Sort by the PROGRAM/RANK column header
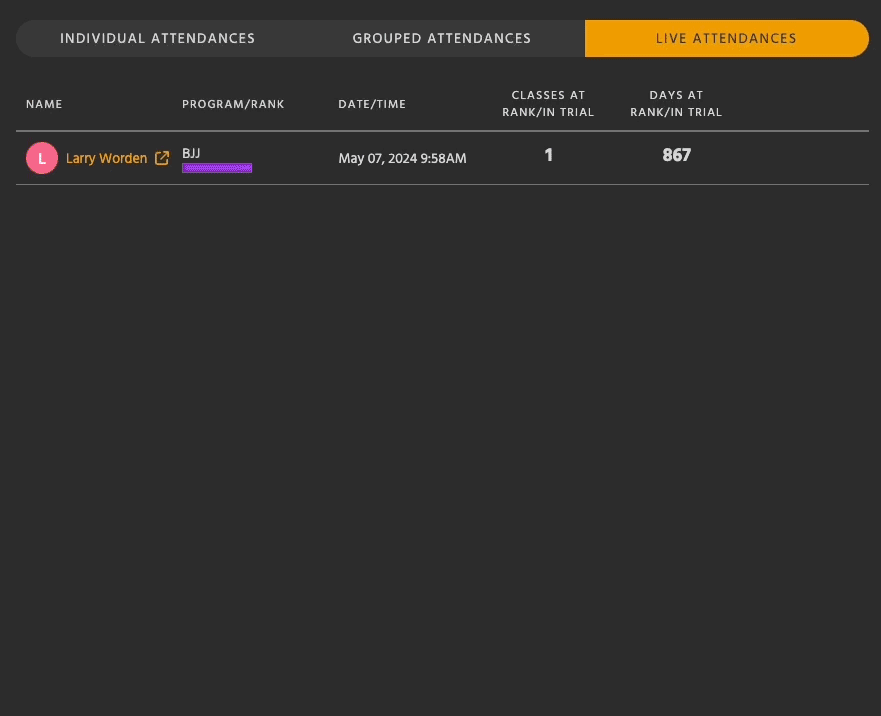The image size is (881, 716). click(233, 104)
